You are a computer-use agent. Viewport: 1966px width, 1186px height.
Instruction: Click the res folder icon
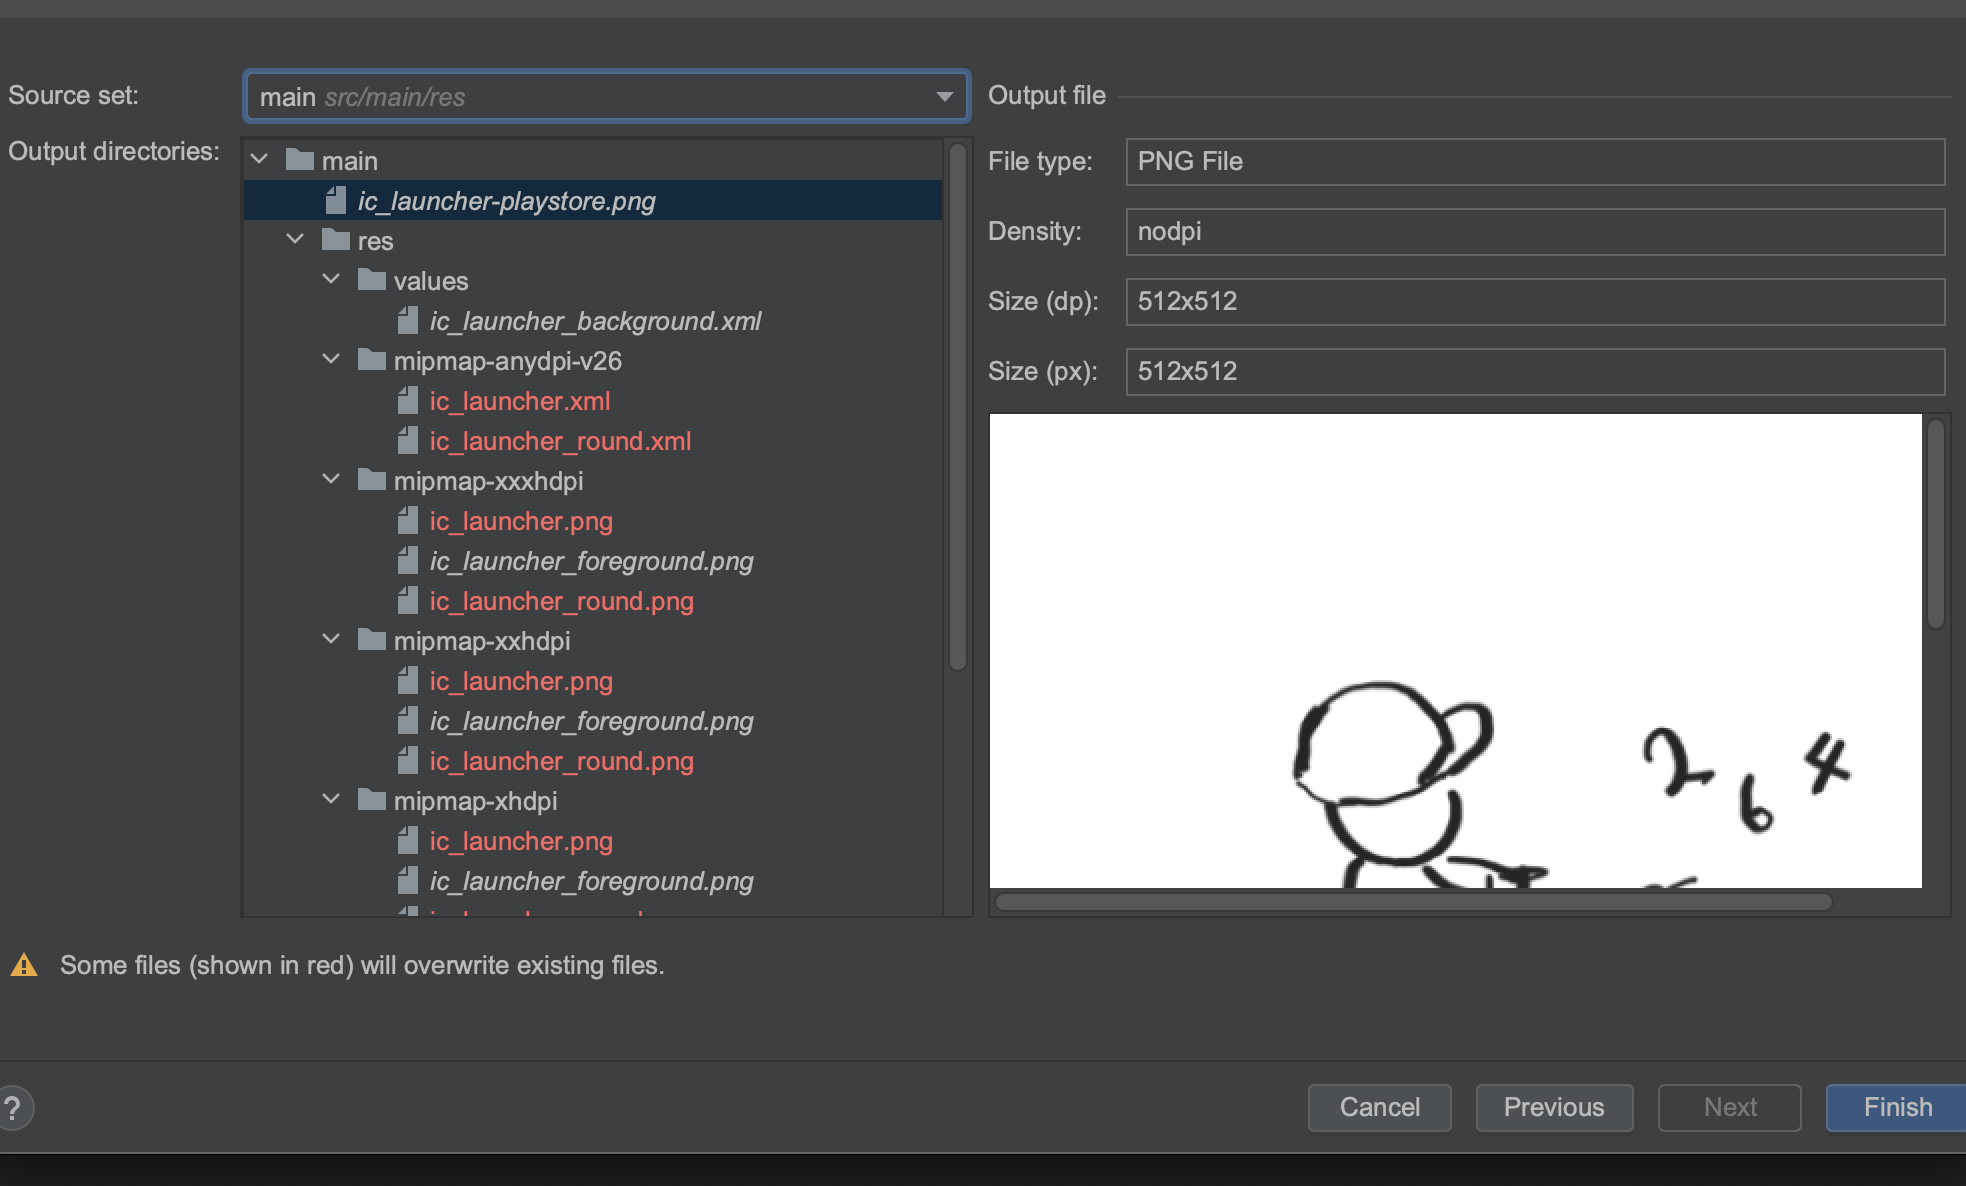coord(335,240)
